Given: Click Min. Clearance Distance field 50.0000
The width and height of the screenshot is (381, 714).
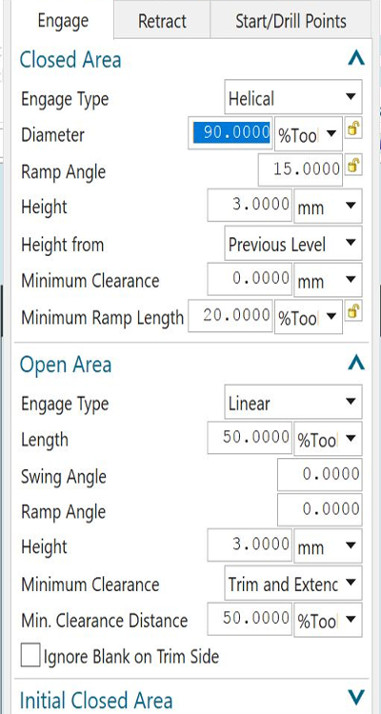Looking at the screenshot, I should click(249, 619).
